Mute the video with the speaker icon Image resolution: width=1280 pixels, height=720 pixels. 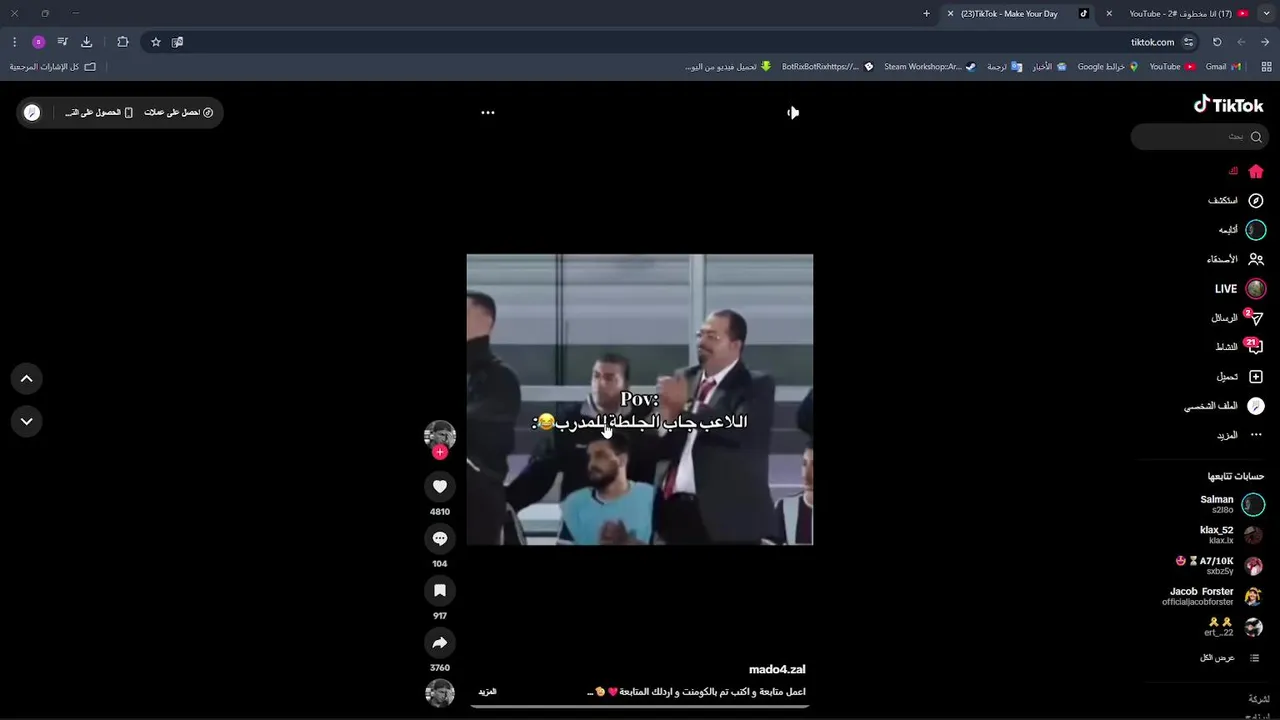point(792,113)
